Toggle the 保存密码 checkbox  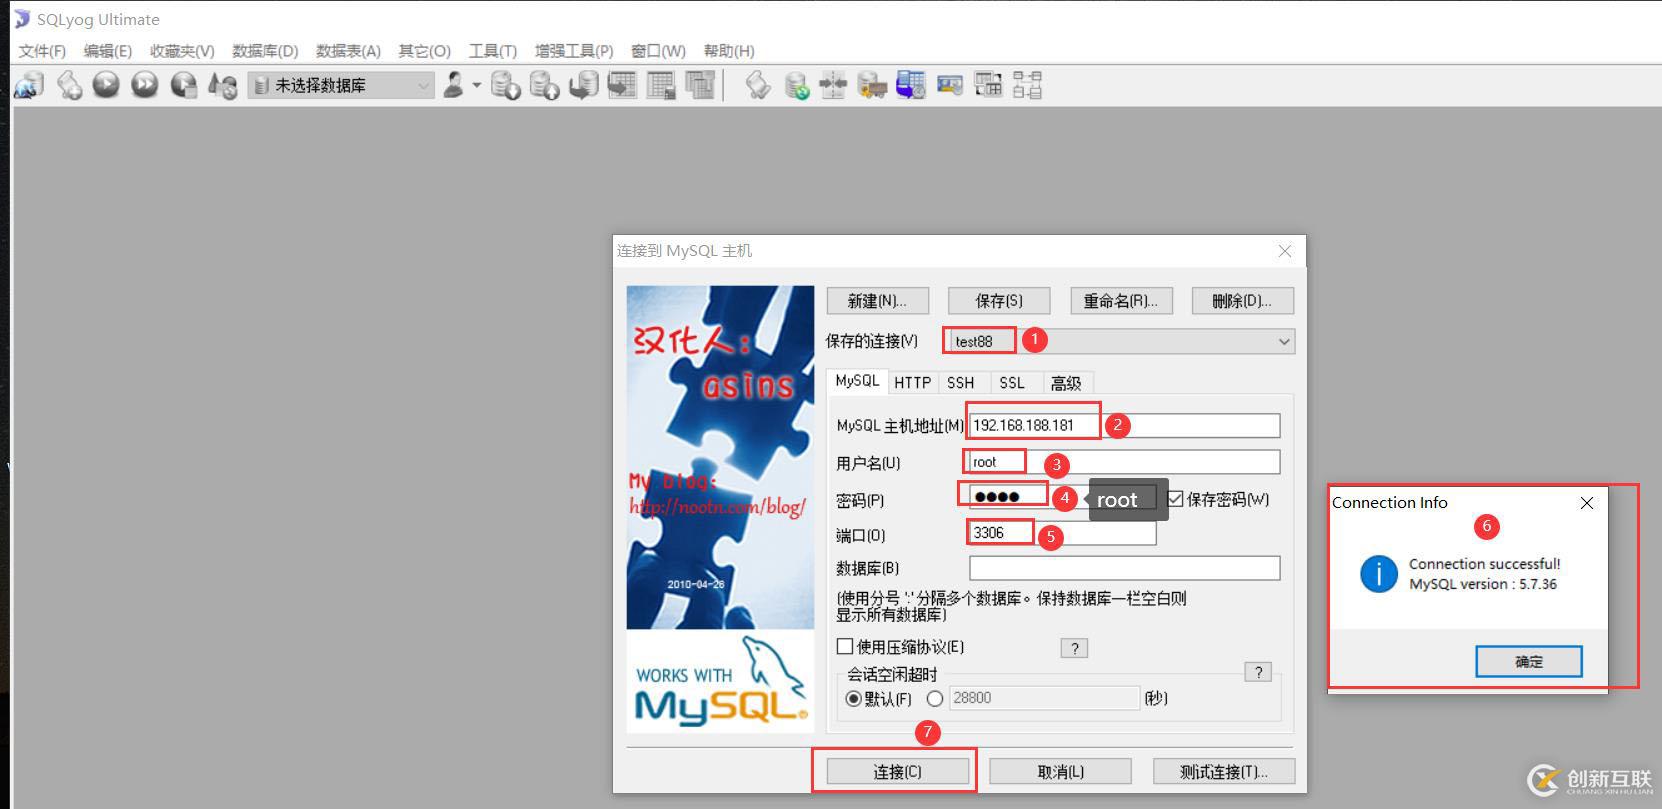click(x=1176, y=499)
